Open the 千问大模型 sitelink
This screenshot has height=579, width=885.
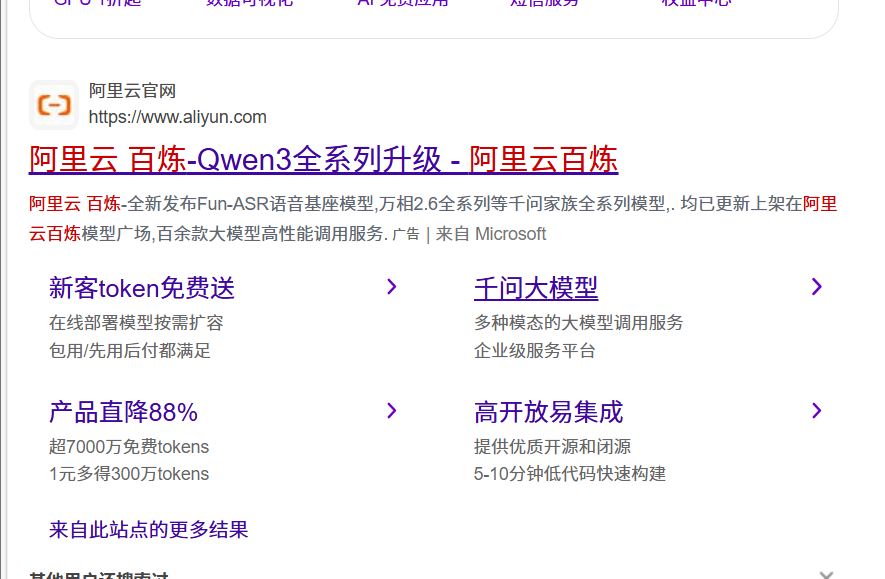[536, 288]
